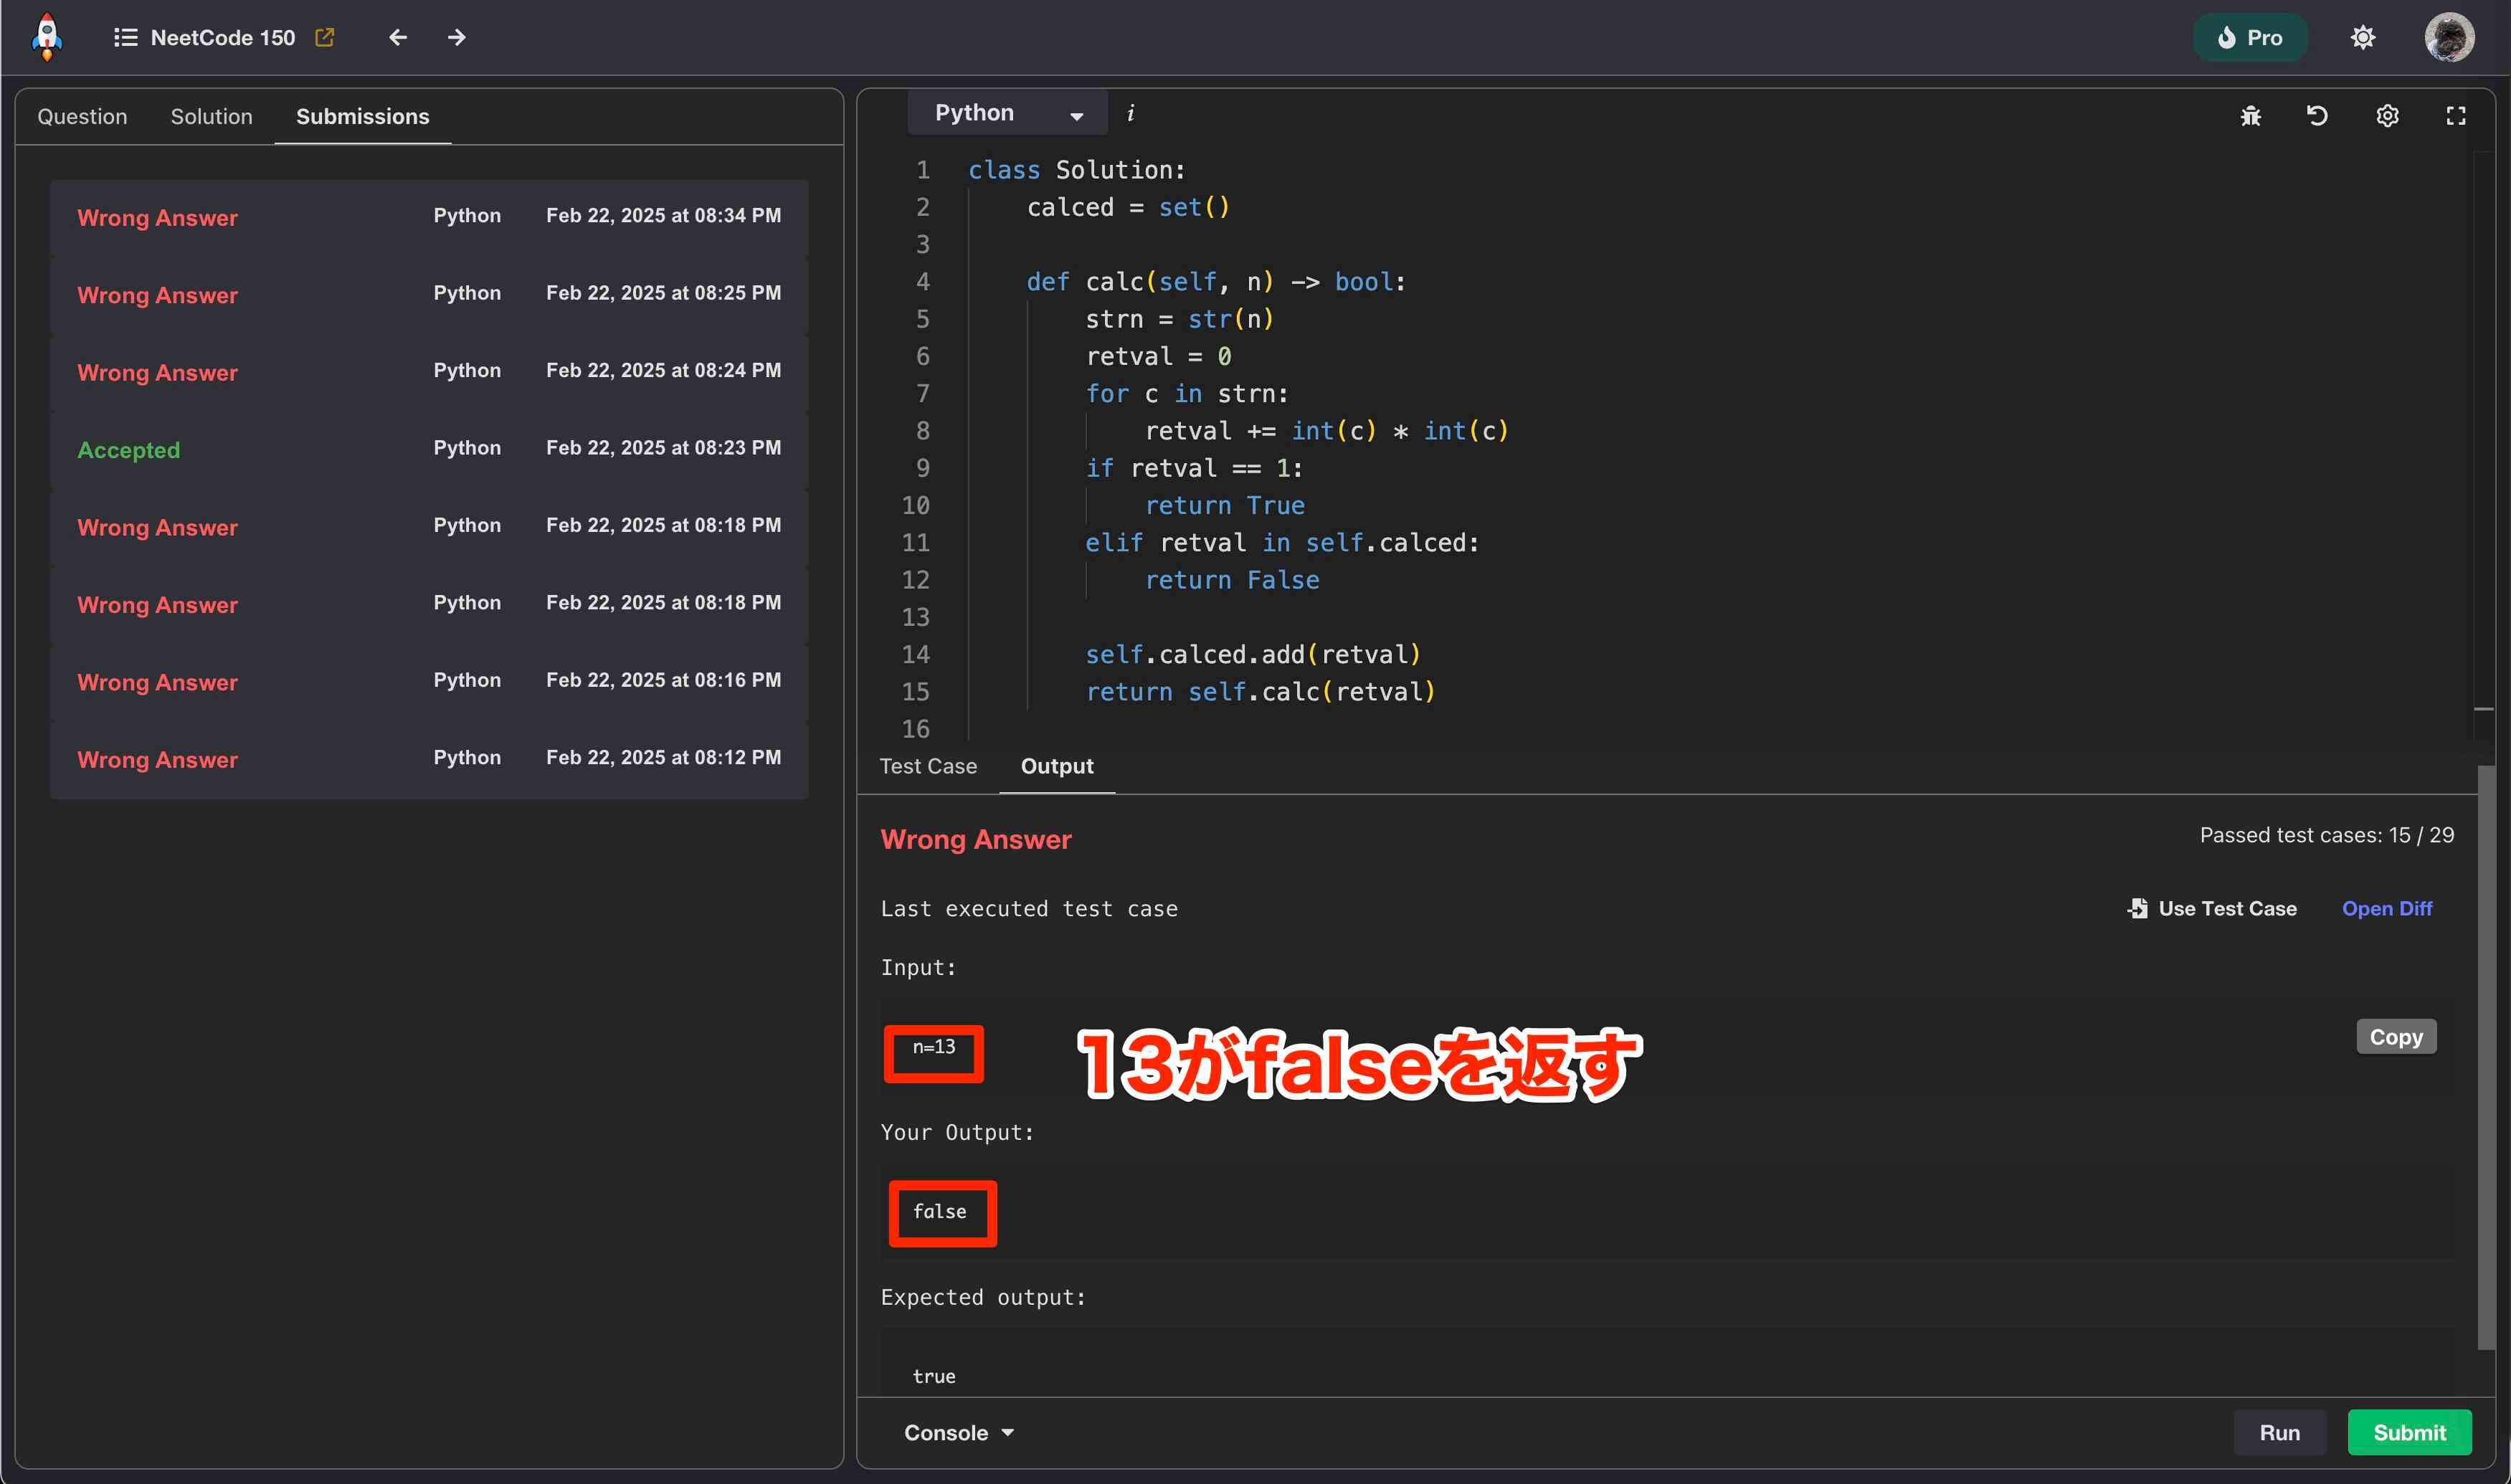The image size is (2511, 1484).
Task: Switch to the Question tab
Action: 82,116
